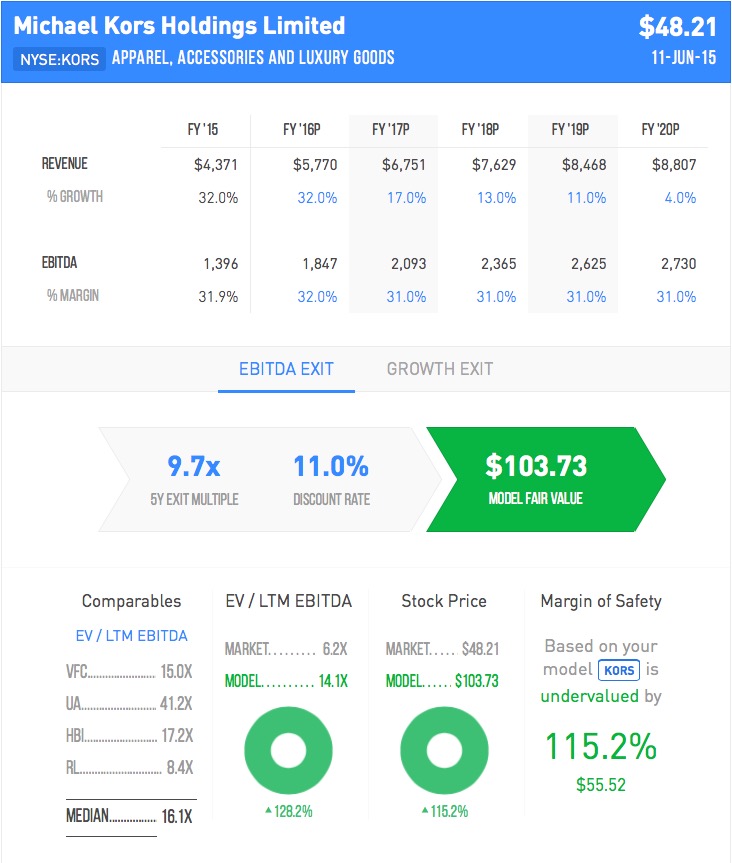Open the EV / LTM EBITDA comparables link

tap(132, 636)
